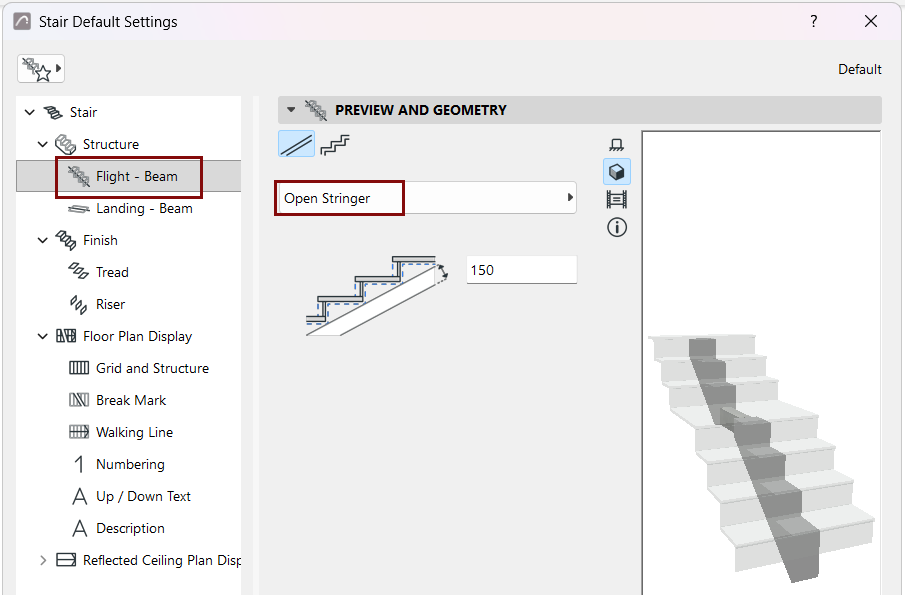The width and height of the screenshot is (905, 595).
Task: Collapse the Preview and Geometry panel
Action: (291, 110)
